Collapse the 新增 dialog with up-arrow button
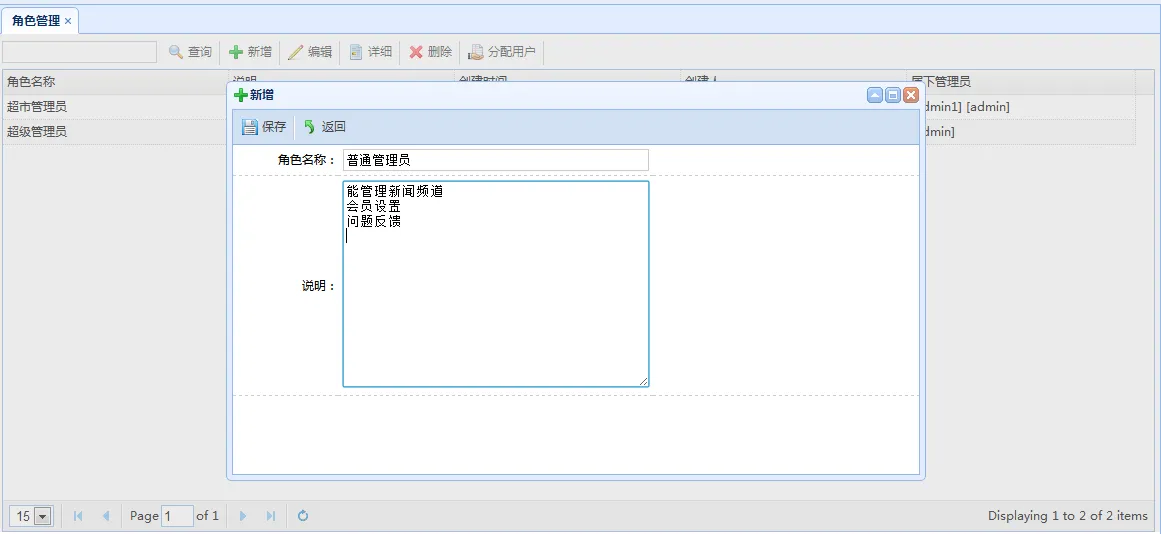The height and width of the screenshot is (534, 1161). click(875, 95)
